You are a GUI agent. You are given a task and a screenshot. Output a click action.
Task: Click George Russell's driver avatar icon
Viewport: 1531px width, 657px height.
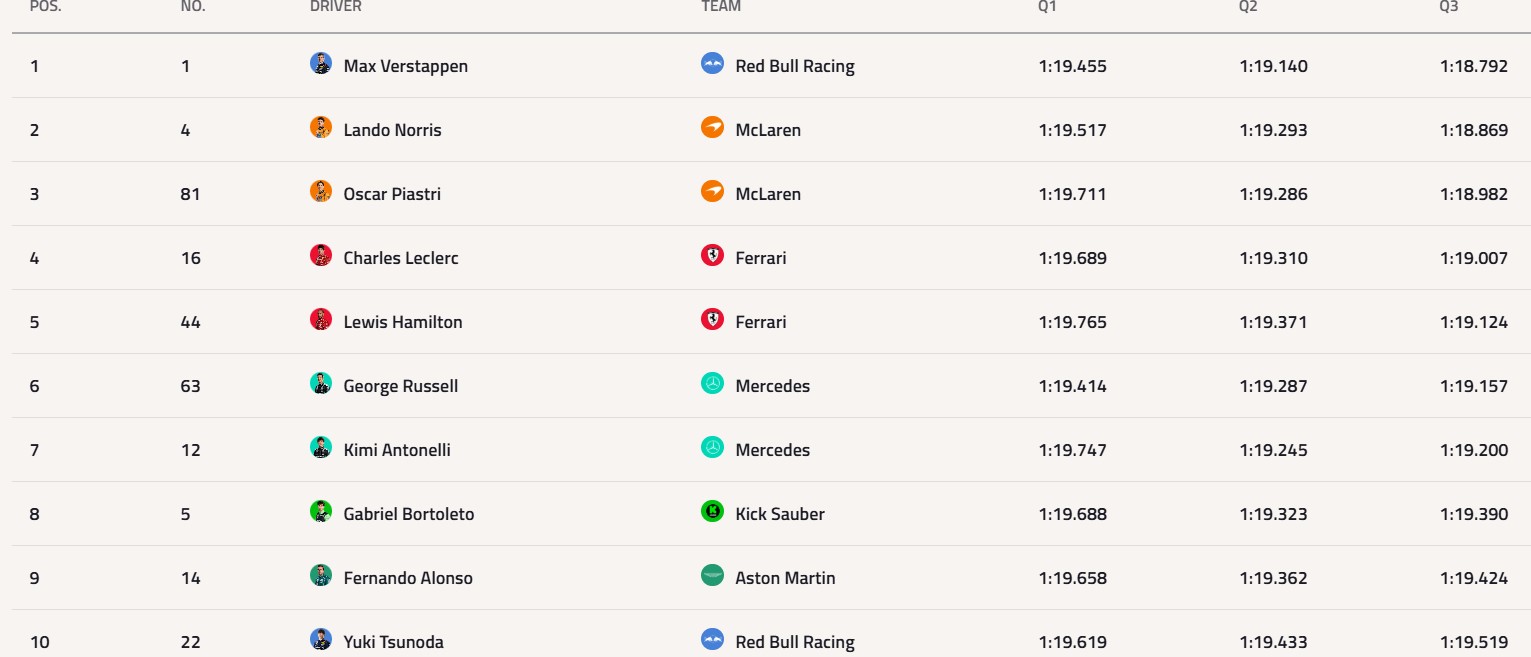320,384
